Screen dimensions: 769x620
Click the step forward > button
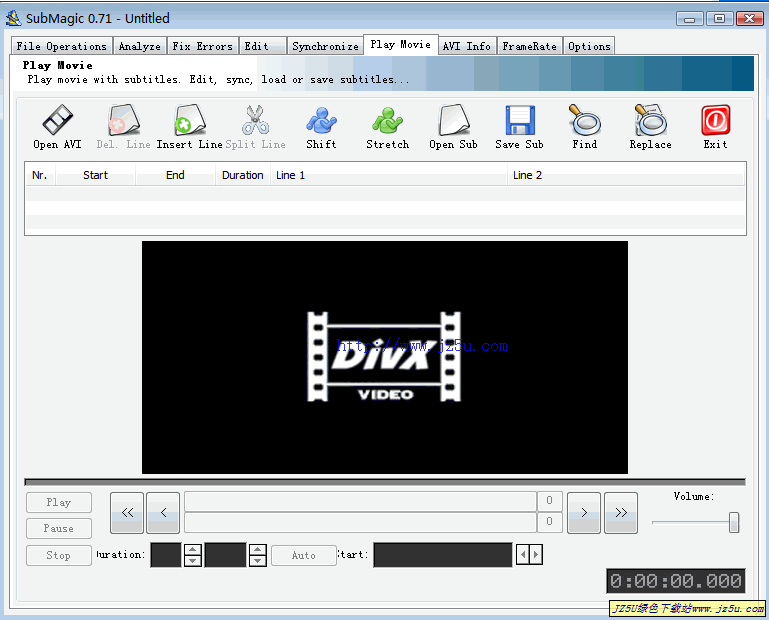(584, 513)
